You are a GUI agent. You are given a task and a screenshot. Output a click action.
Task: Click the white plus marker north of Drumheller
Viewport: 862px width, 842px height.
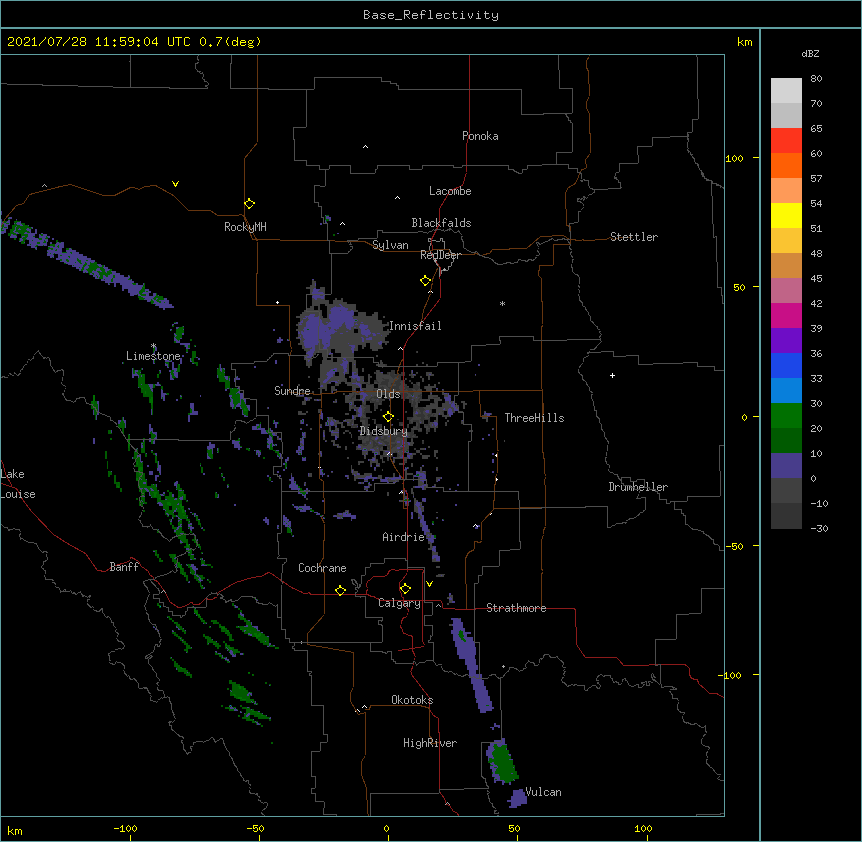click(612, 375)
